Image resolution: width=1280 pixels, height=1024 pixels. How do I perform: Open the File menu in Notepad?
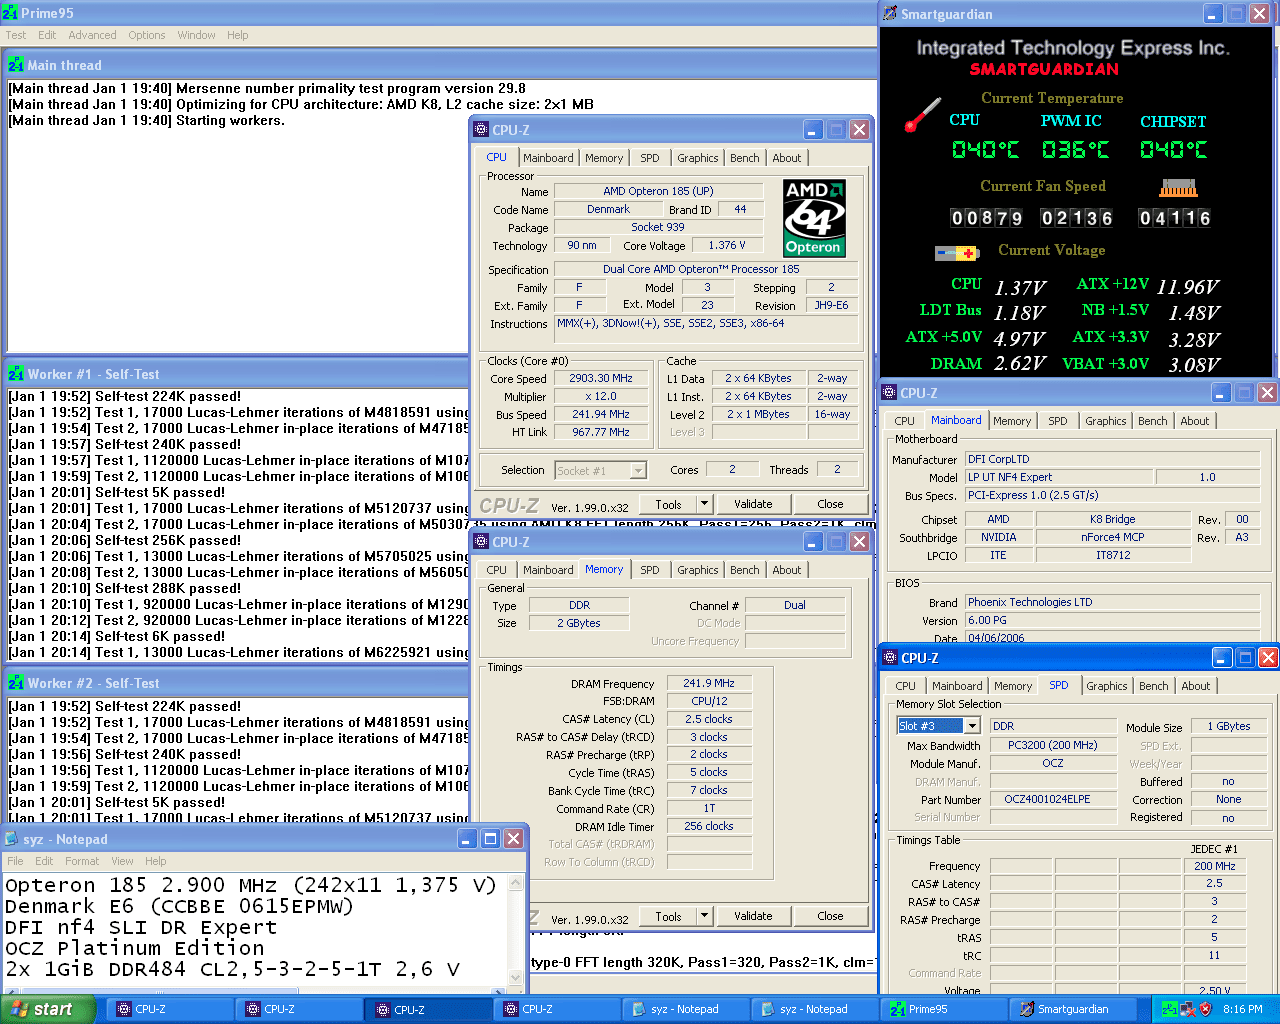[15, 861]
